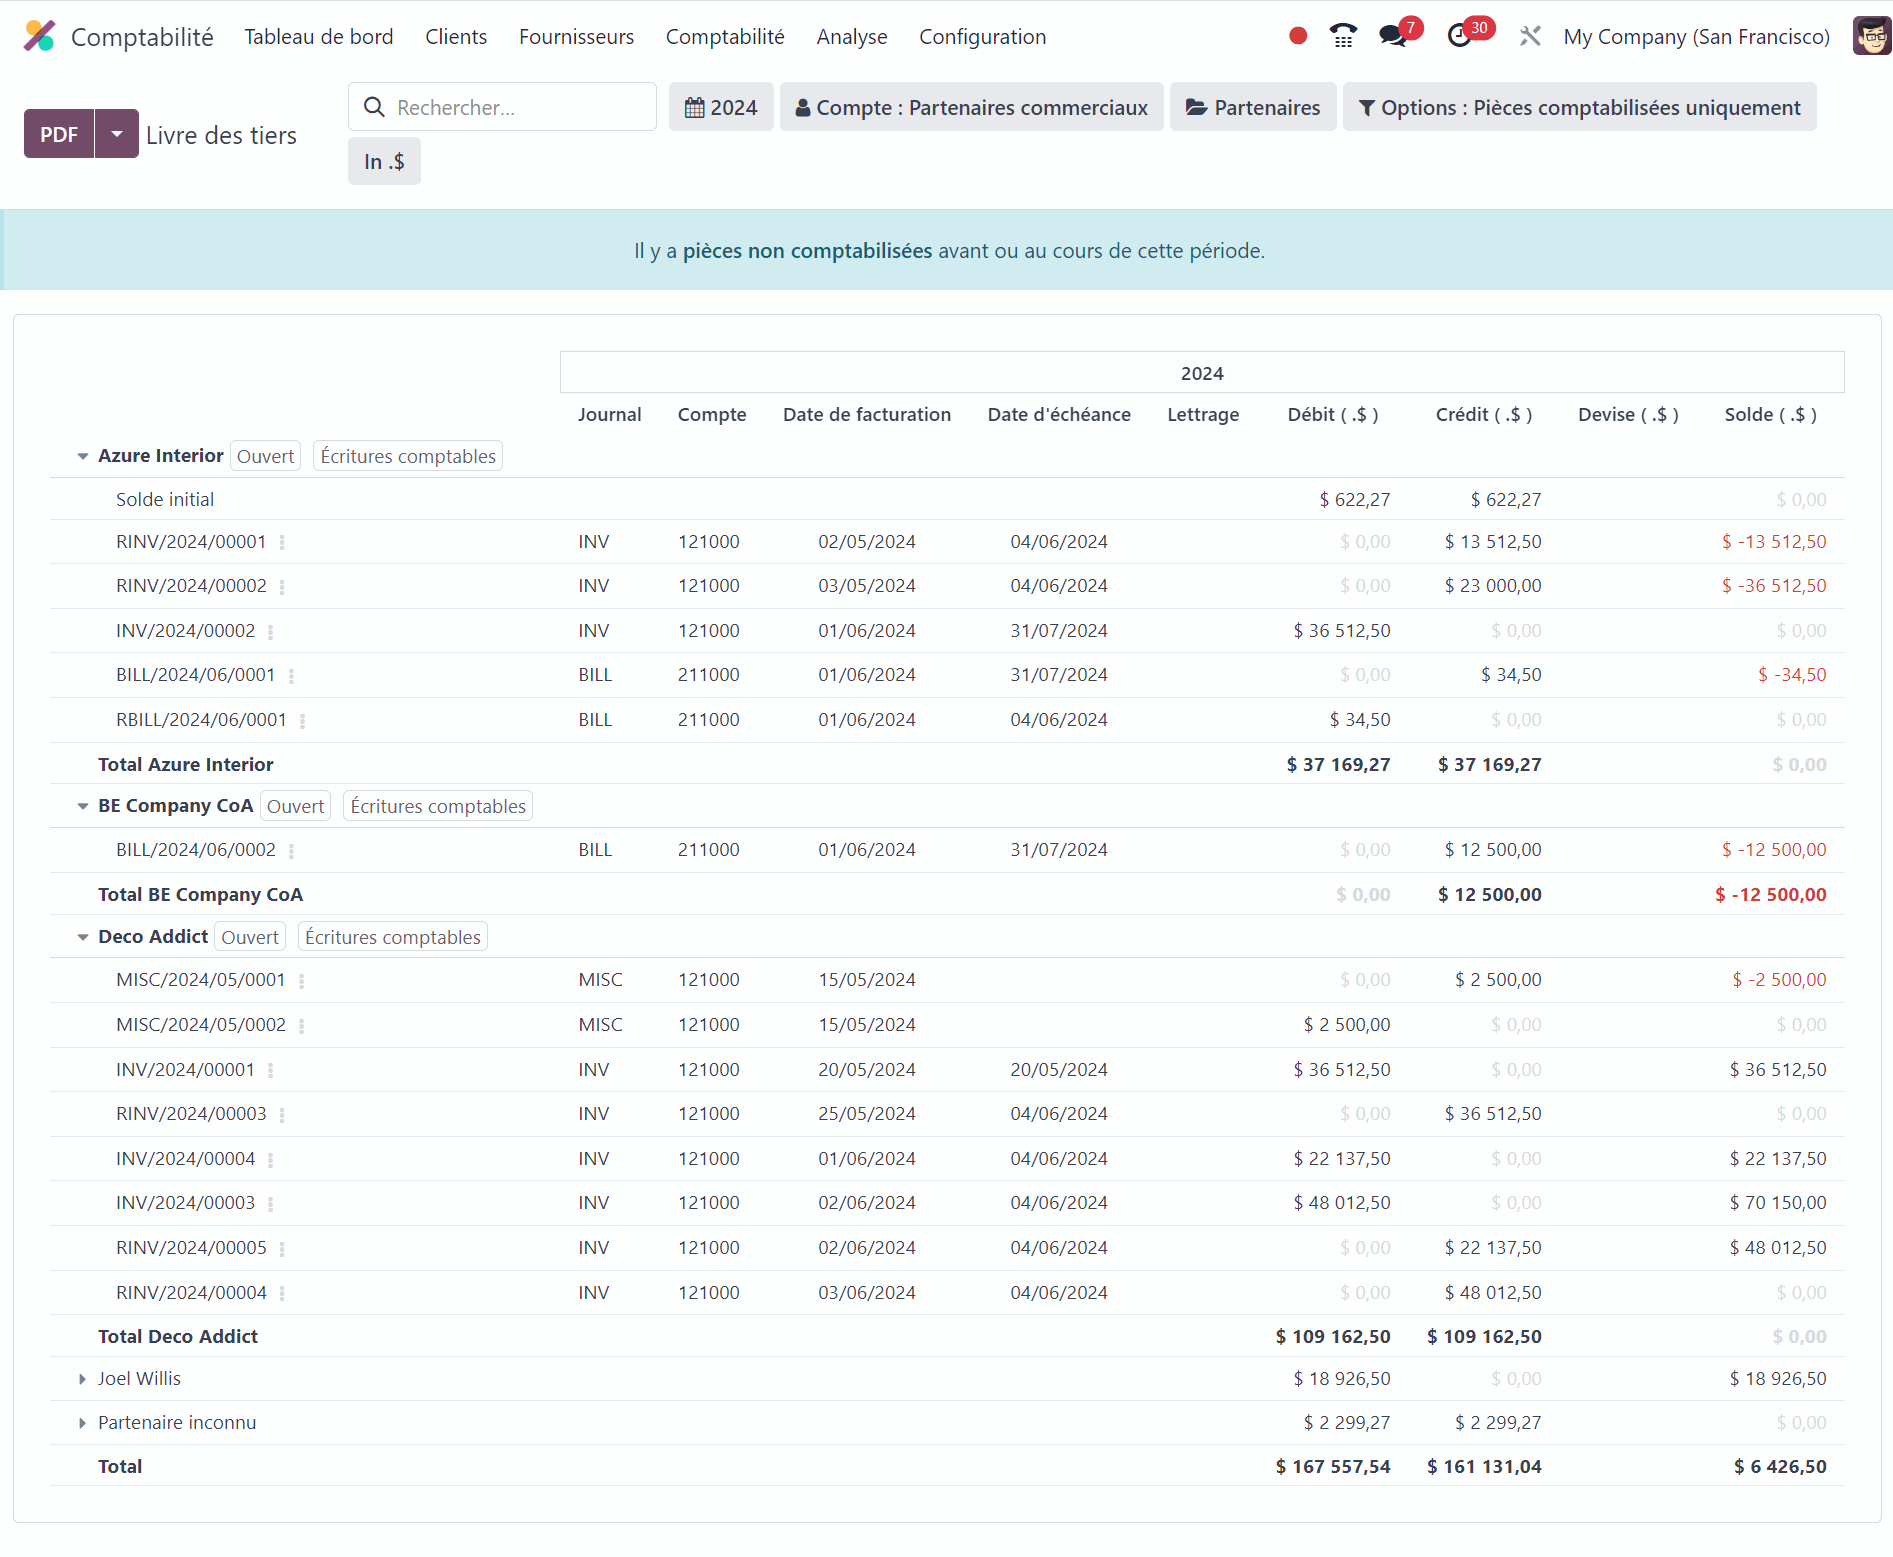Image resolution: width=1893 pixels, height=1557 pixels.
Task: Open the PDF export dropdown arrow
Action: (117, 134)
